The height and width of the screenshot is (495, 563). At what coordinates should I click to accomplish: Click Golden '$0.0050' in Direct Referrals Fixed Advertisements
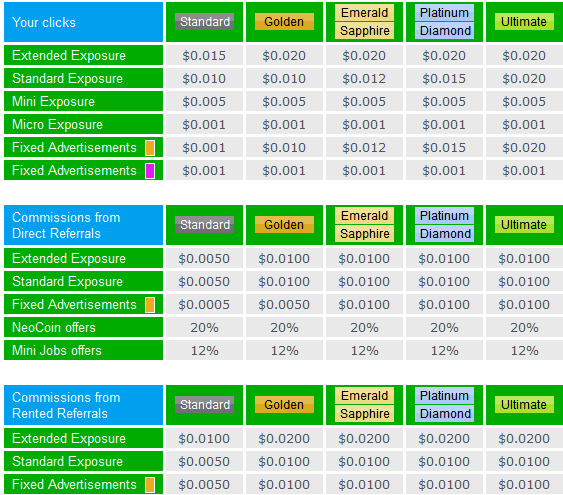[284, 305]
